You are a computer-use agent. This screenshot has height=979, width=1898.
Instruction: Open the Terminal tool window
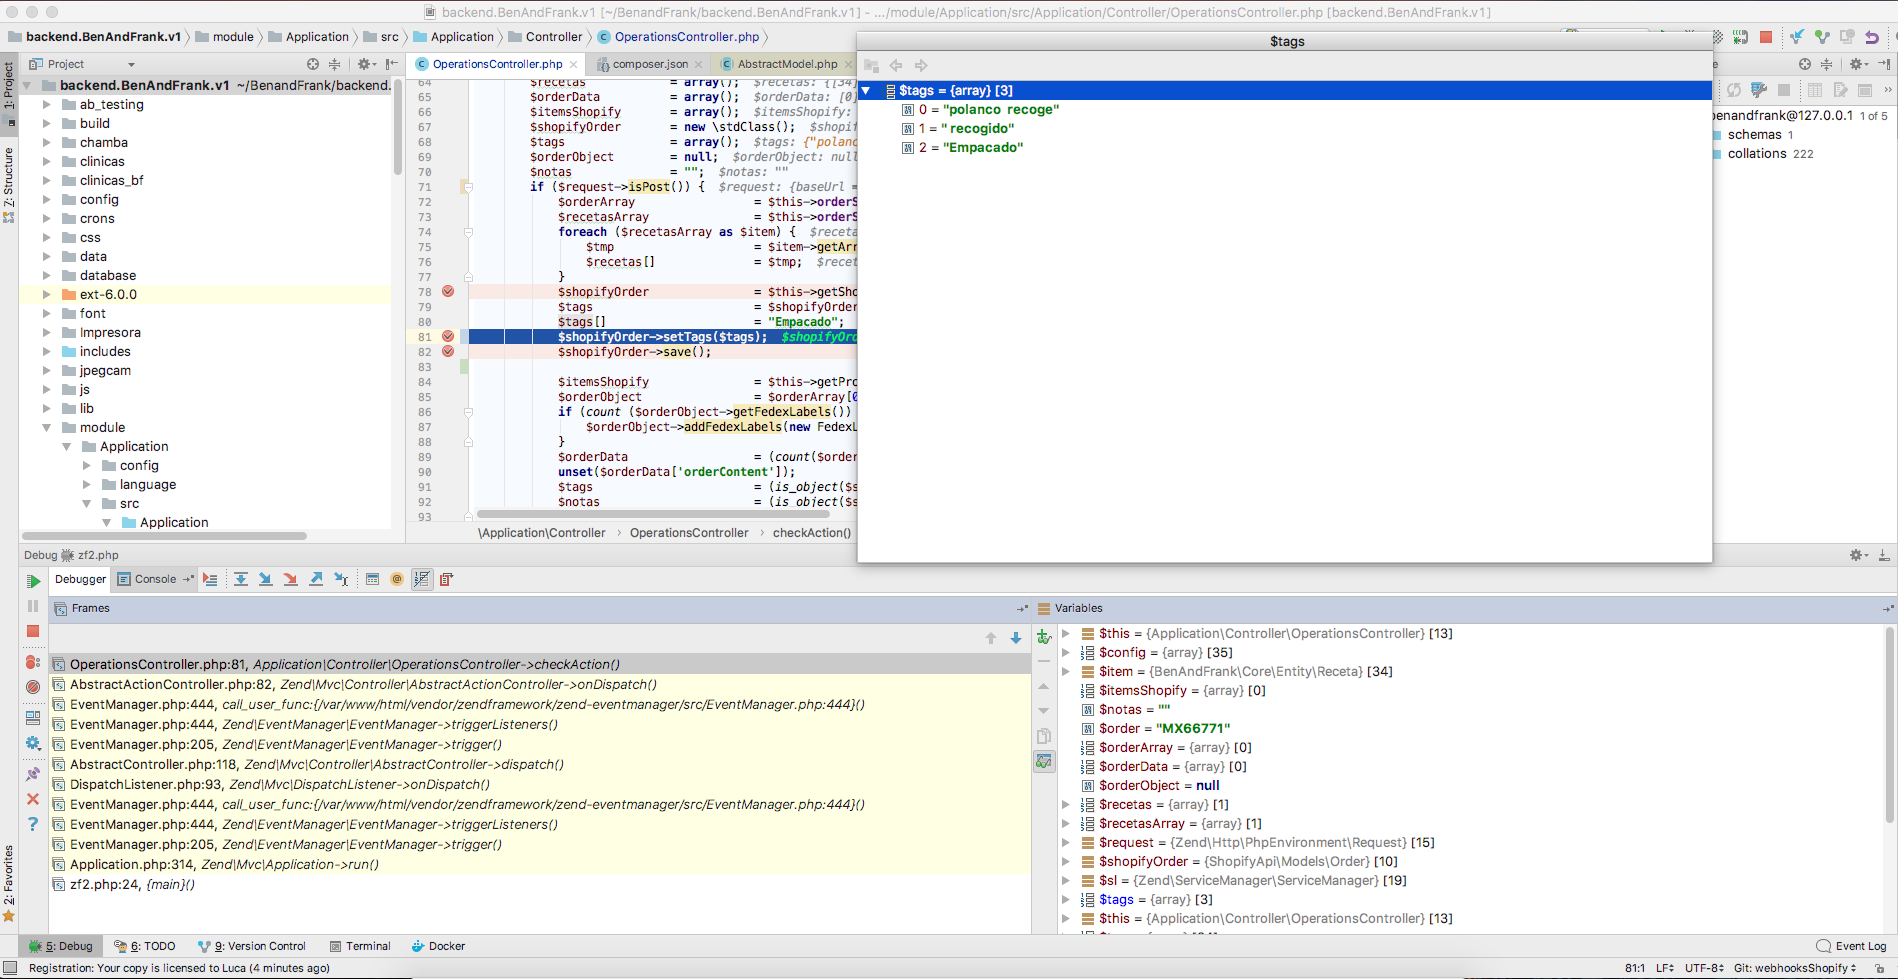point(367,946)
